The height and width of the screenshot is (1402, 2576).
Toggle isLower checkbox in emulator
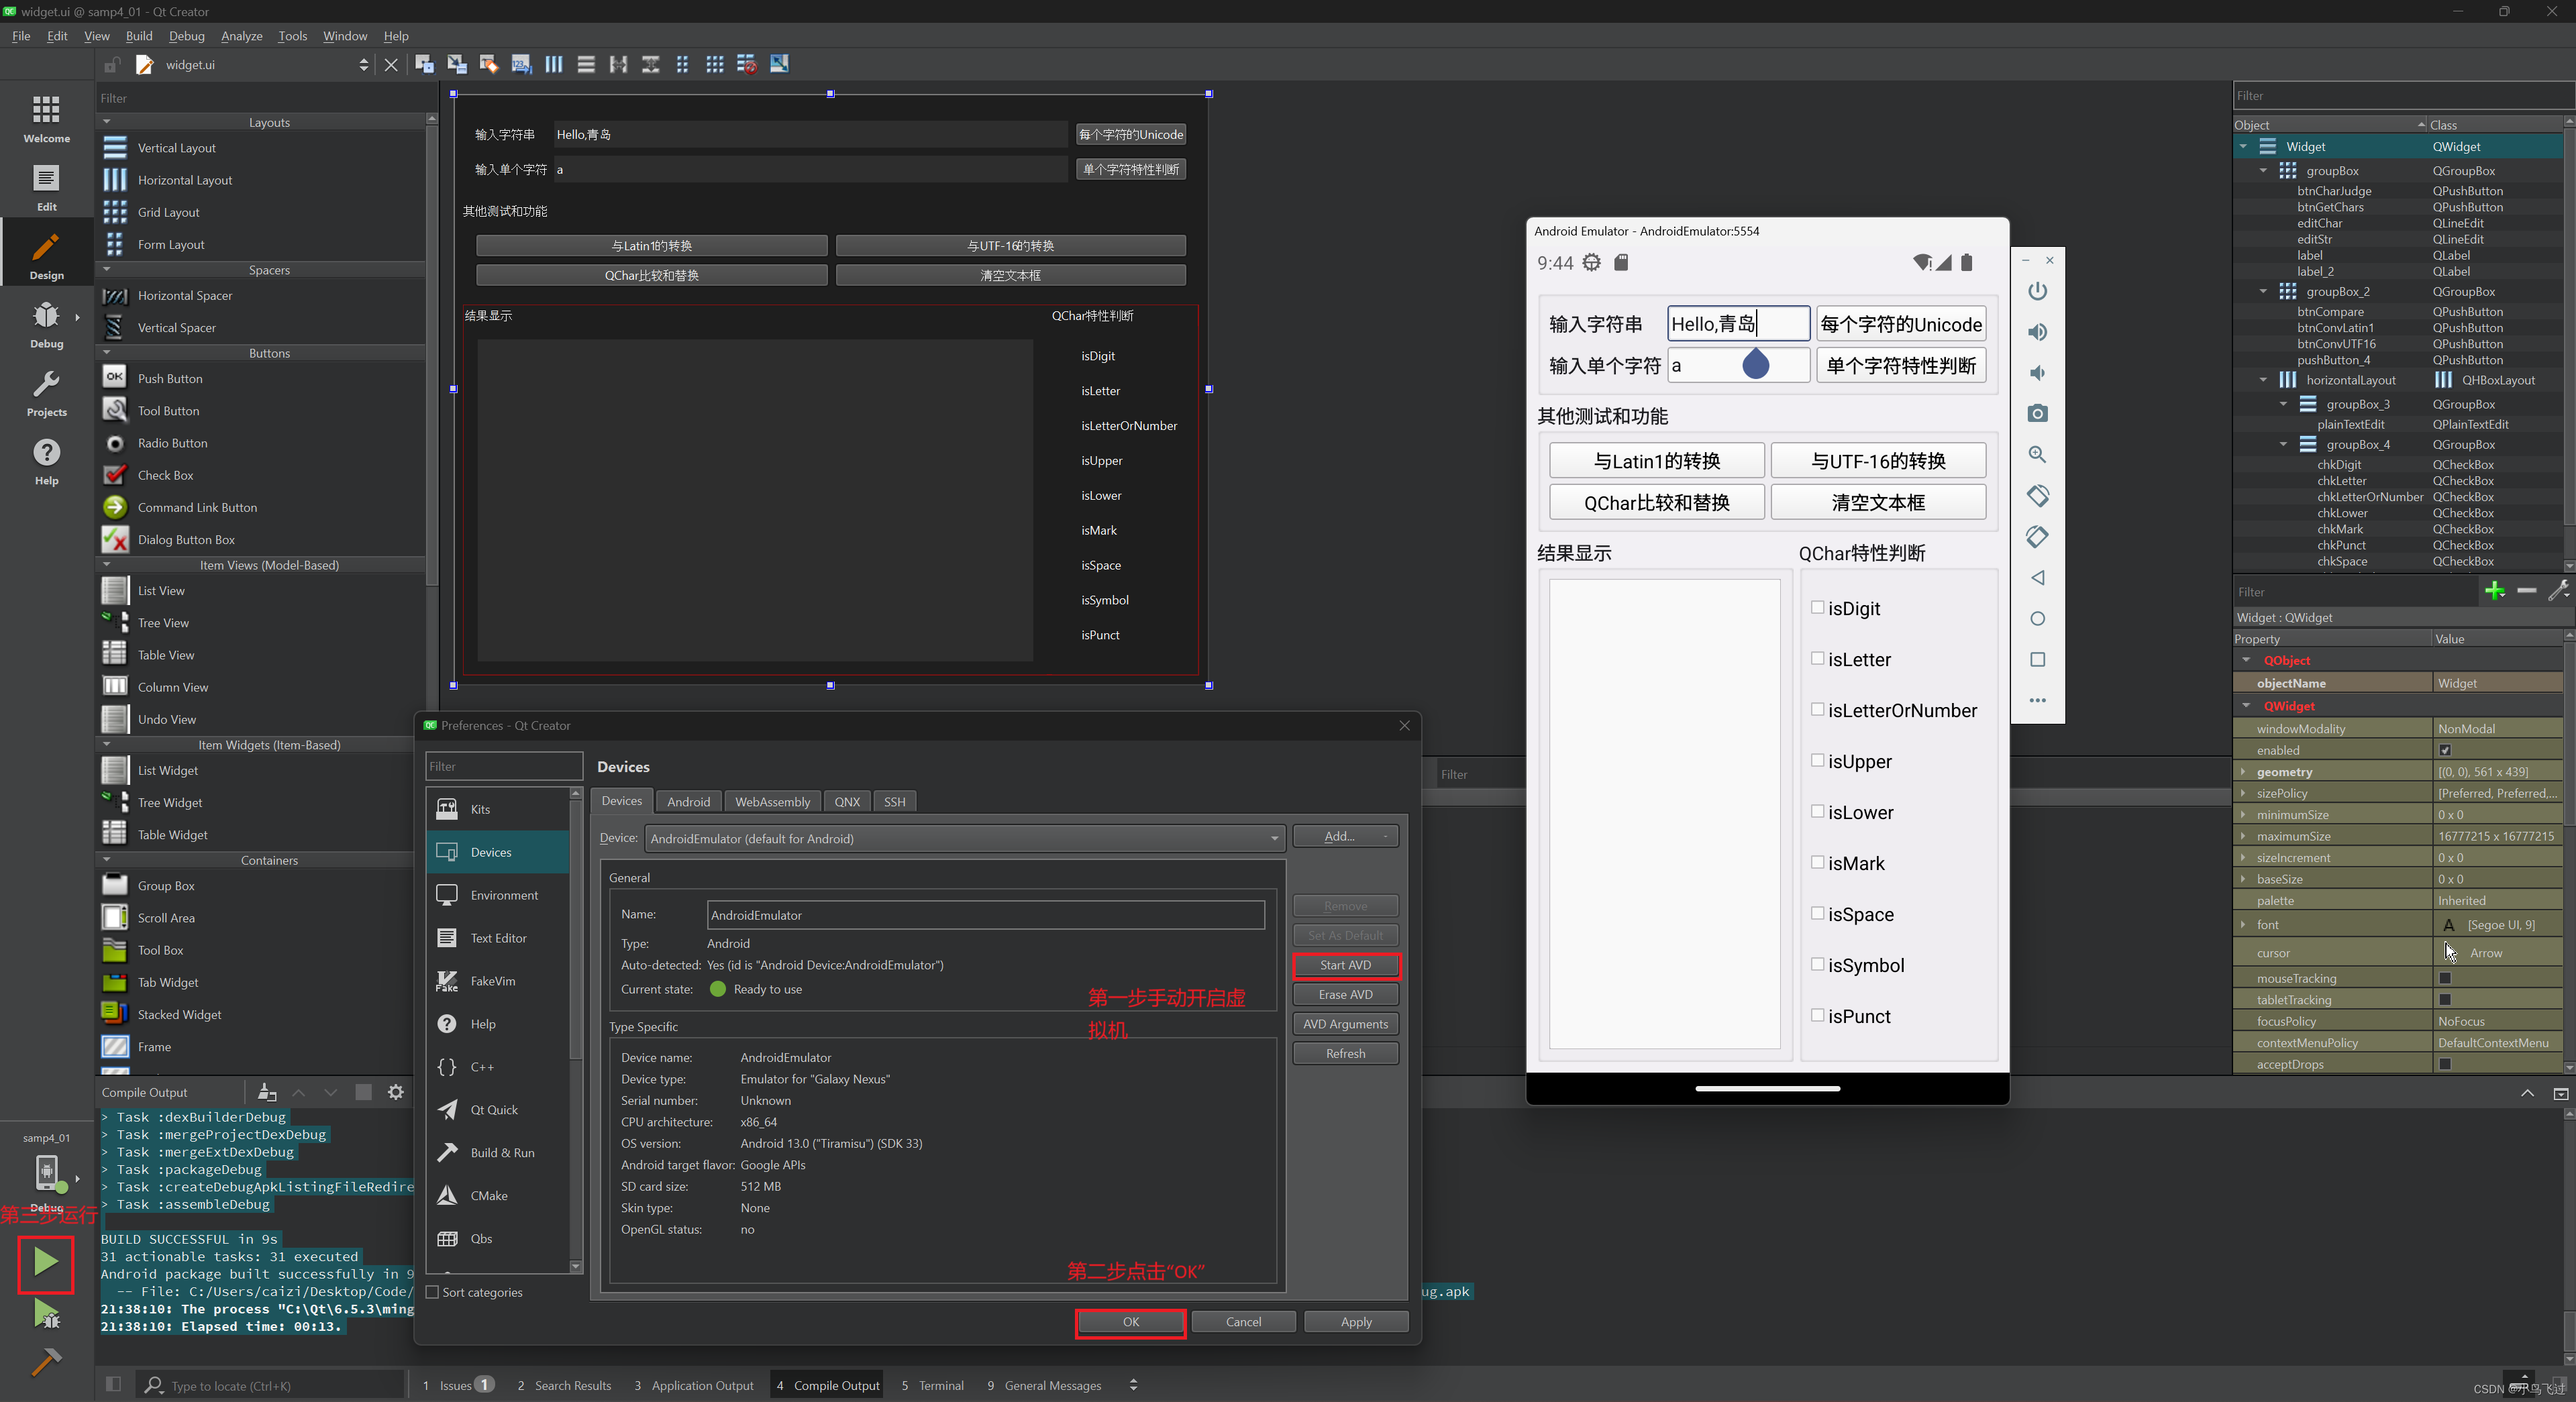coord(1817,811)
